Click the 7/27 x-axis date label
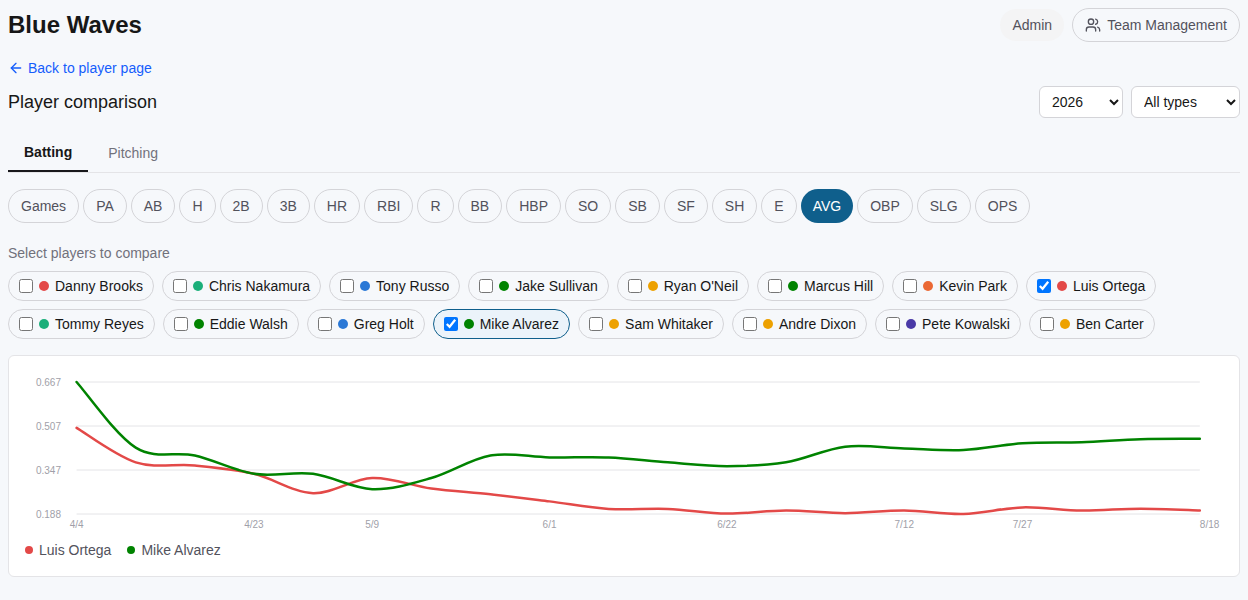Screen dimensions: 1248x600 coord(1022,524)
